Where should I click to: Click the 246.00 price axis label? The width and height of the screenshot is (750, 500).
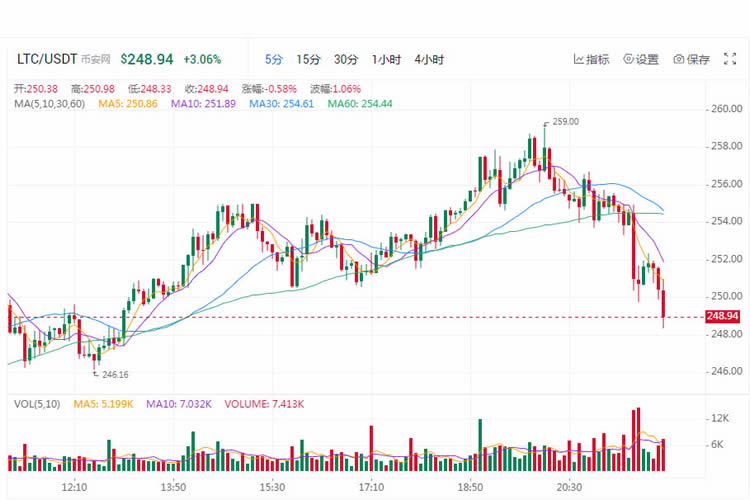[727, 371]
